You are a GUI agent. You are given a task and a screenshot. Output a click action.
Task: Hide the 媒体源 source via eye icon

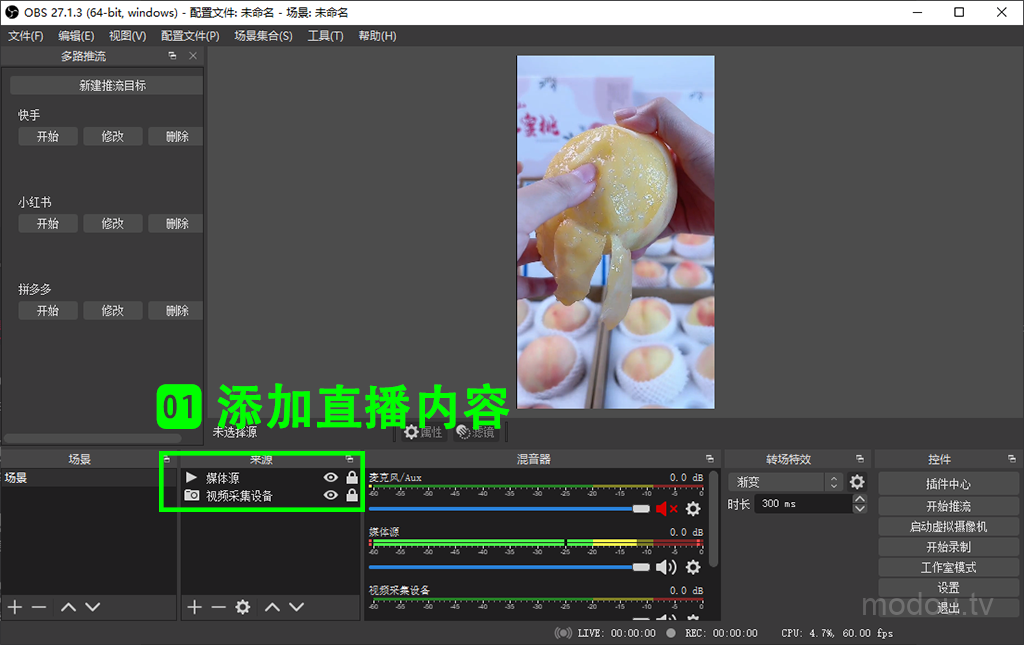[x=331, y=478]
